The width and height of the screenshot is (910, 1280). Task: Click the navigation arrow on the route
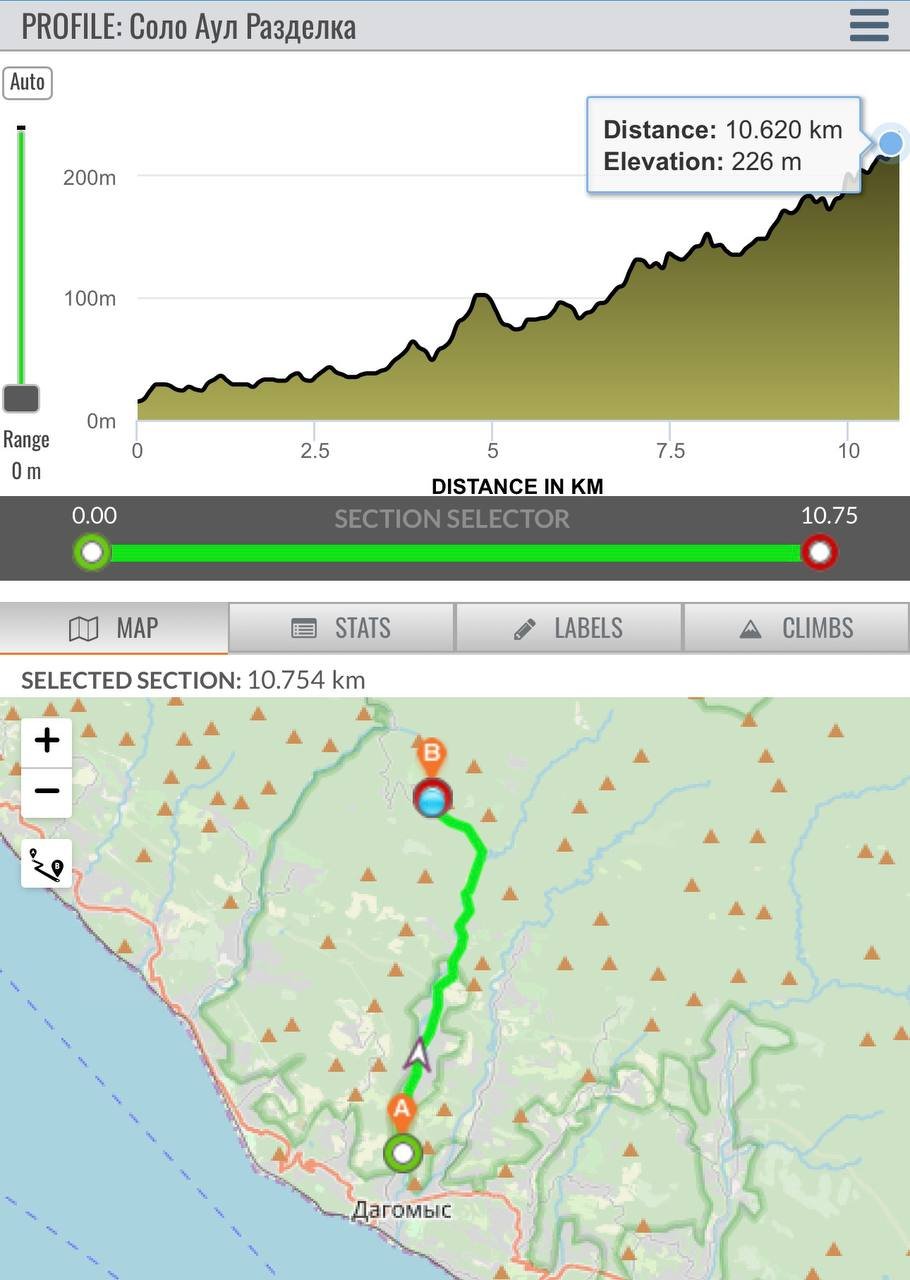420,1055
